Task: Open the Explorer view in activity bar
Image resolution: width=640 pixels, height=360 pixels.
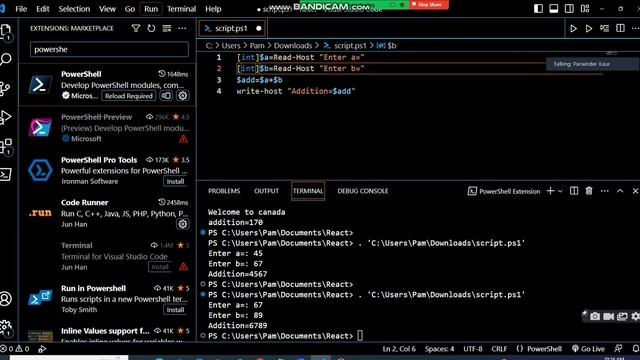Action: pos(6,31)
